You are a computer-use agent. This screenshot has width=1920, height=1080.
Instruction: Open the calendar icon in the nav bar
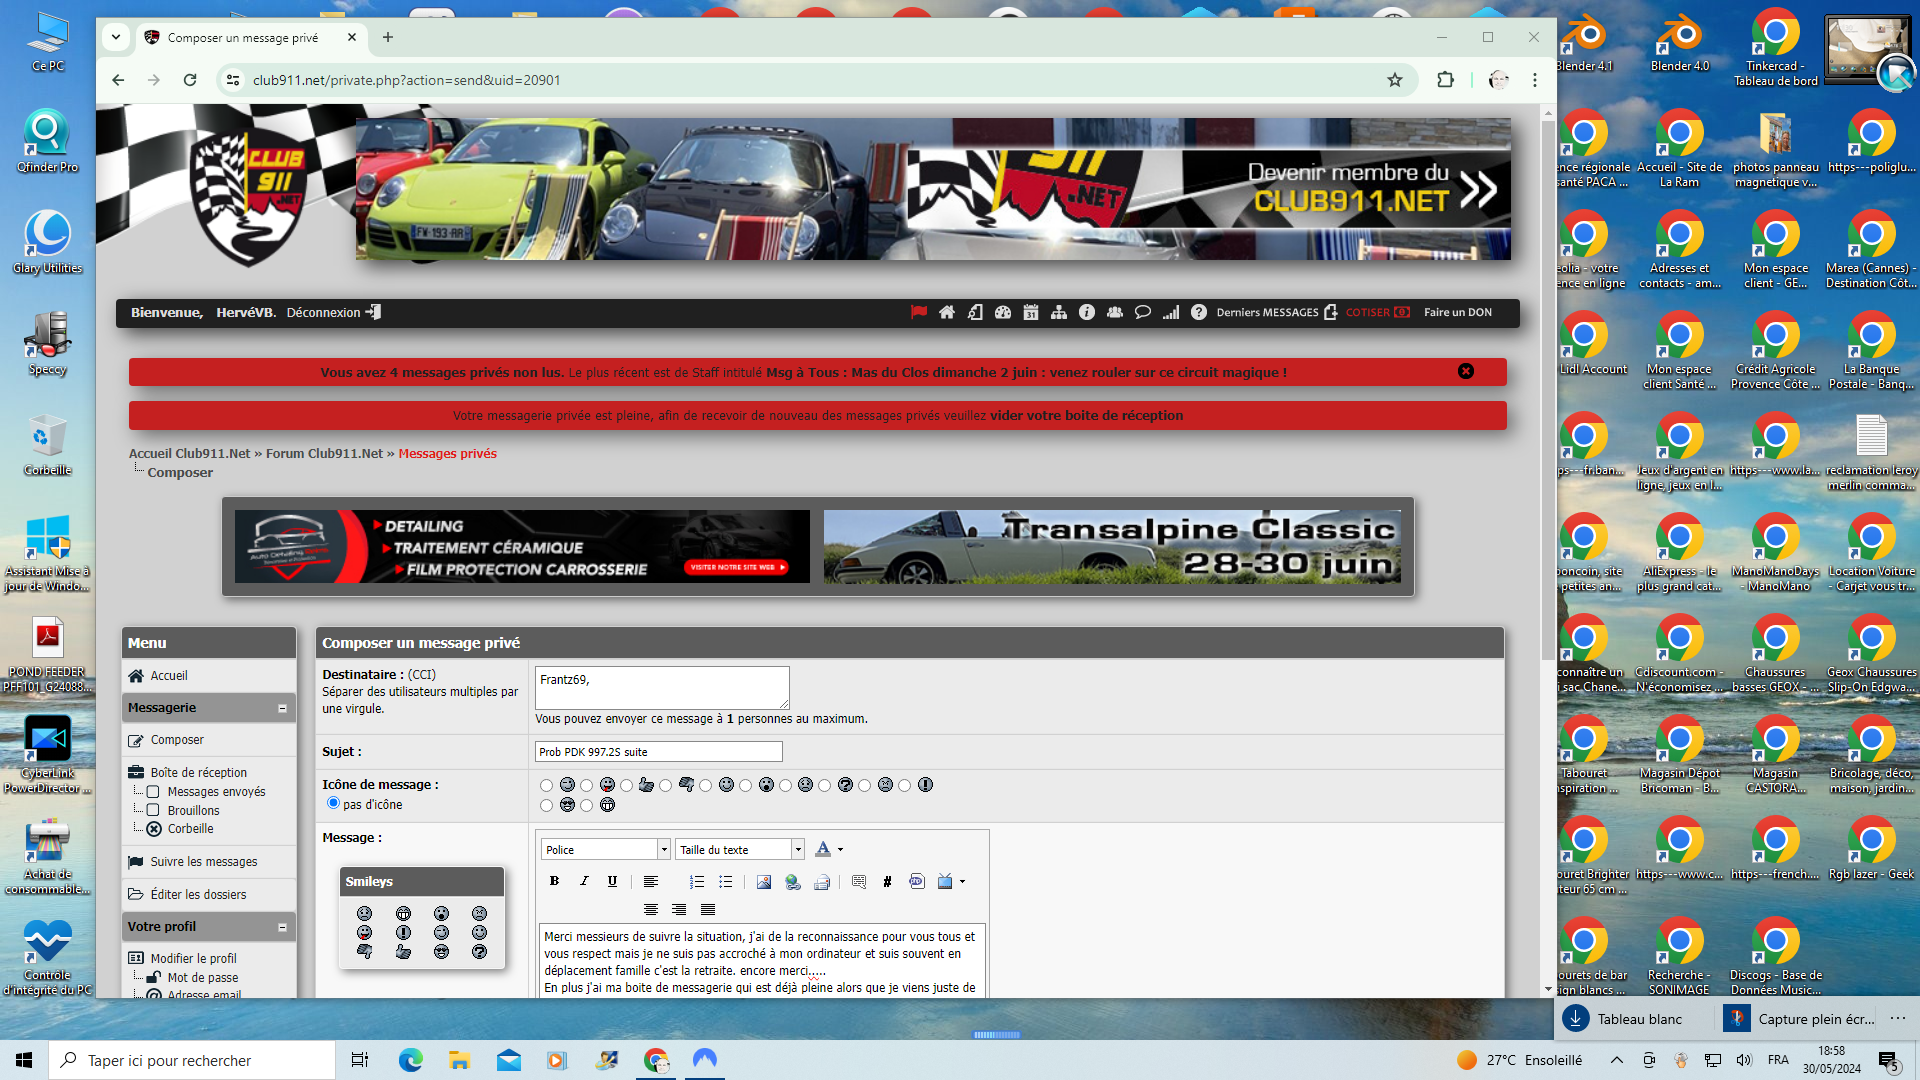tap(1031, 312)
